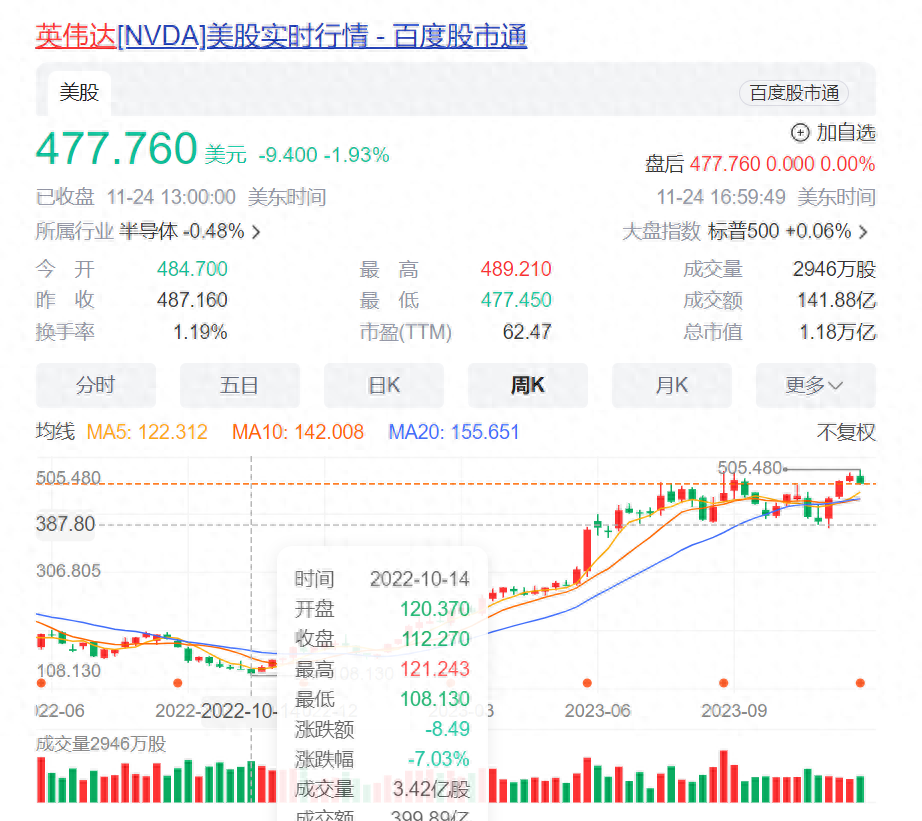The image size is (922, 821).
Task: Click the 百度股市通 badge button
Action: pos(794,93)
